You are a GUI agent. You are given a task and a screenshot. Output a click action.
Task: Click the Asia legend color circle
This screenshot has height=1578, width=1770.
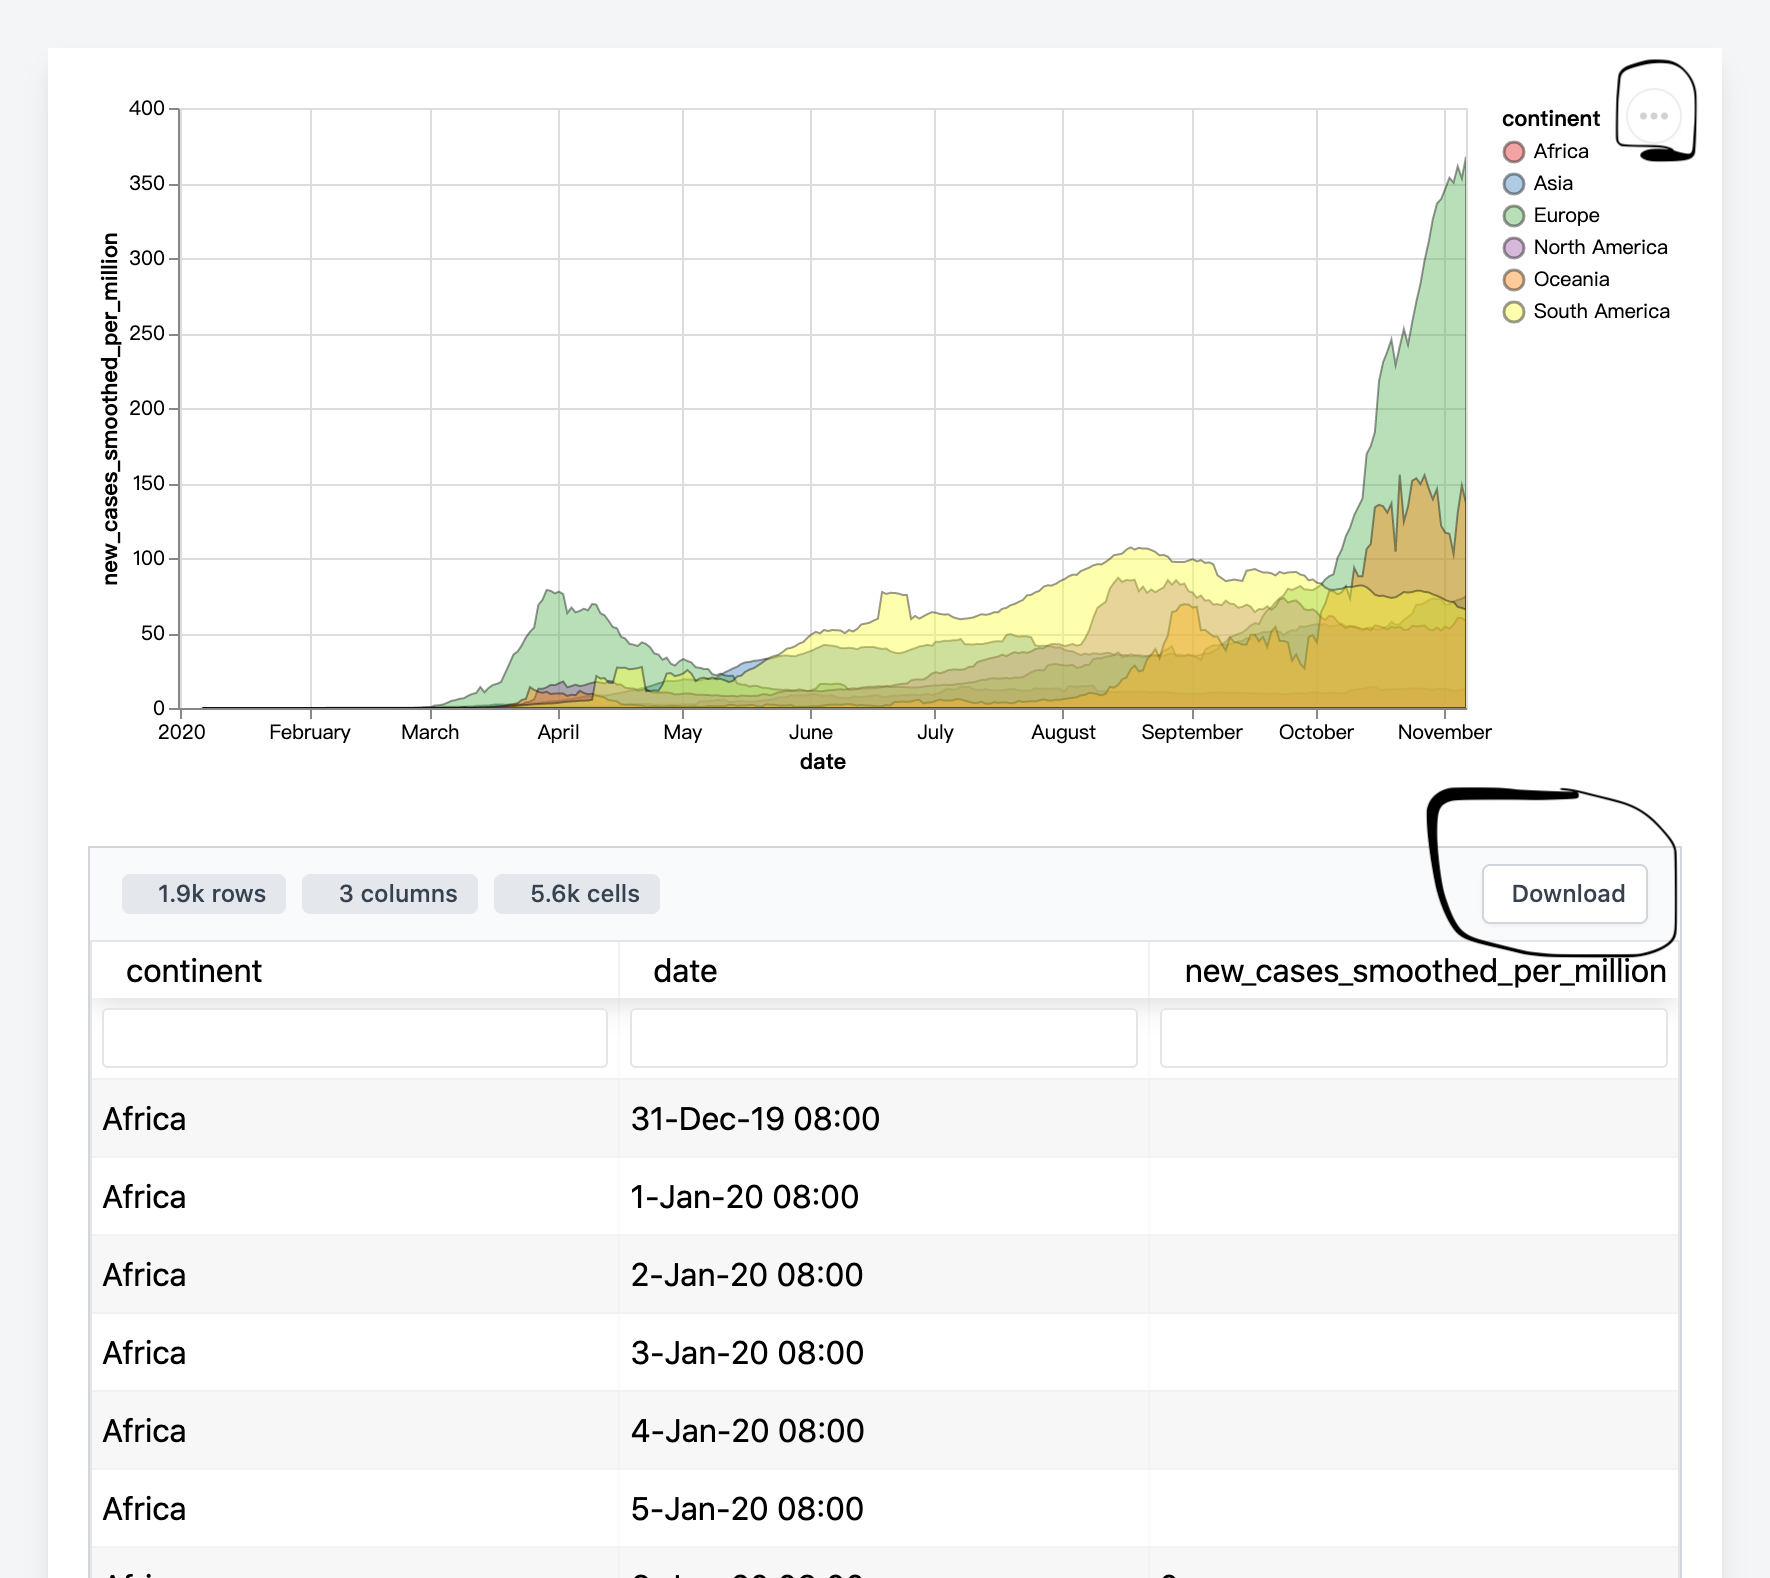[1513, 184]
